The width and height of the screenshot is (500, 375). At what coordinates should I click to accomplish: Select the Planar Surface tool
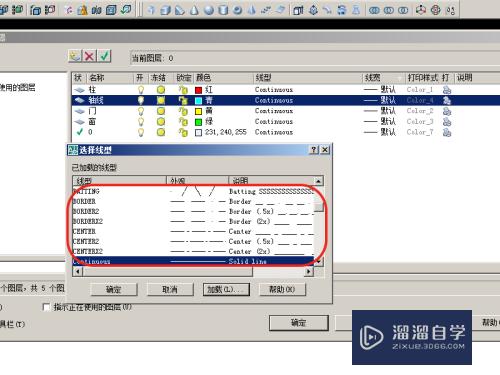coord(281,10)
